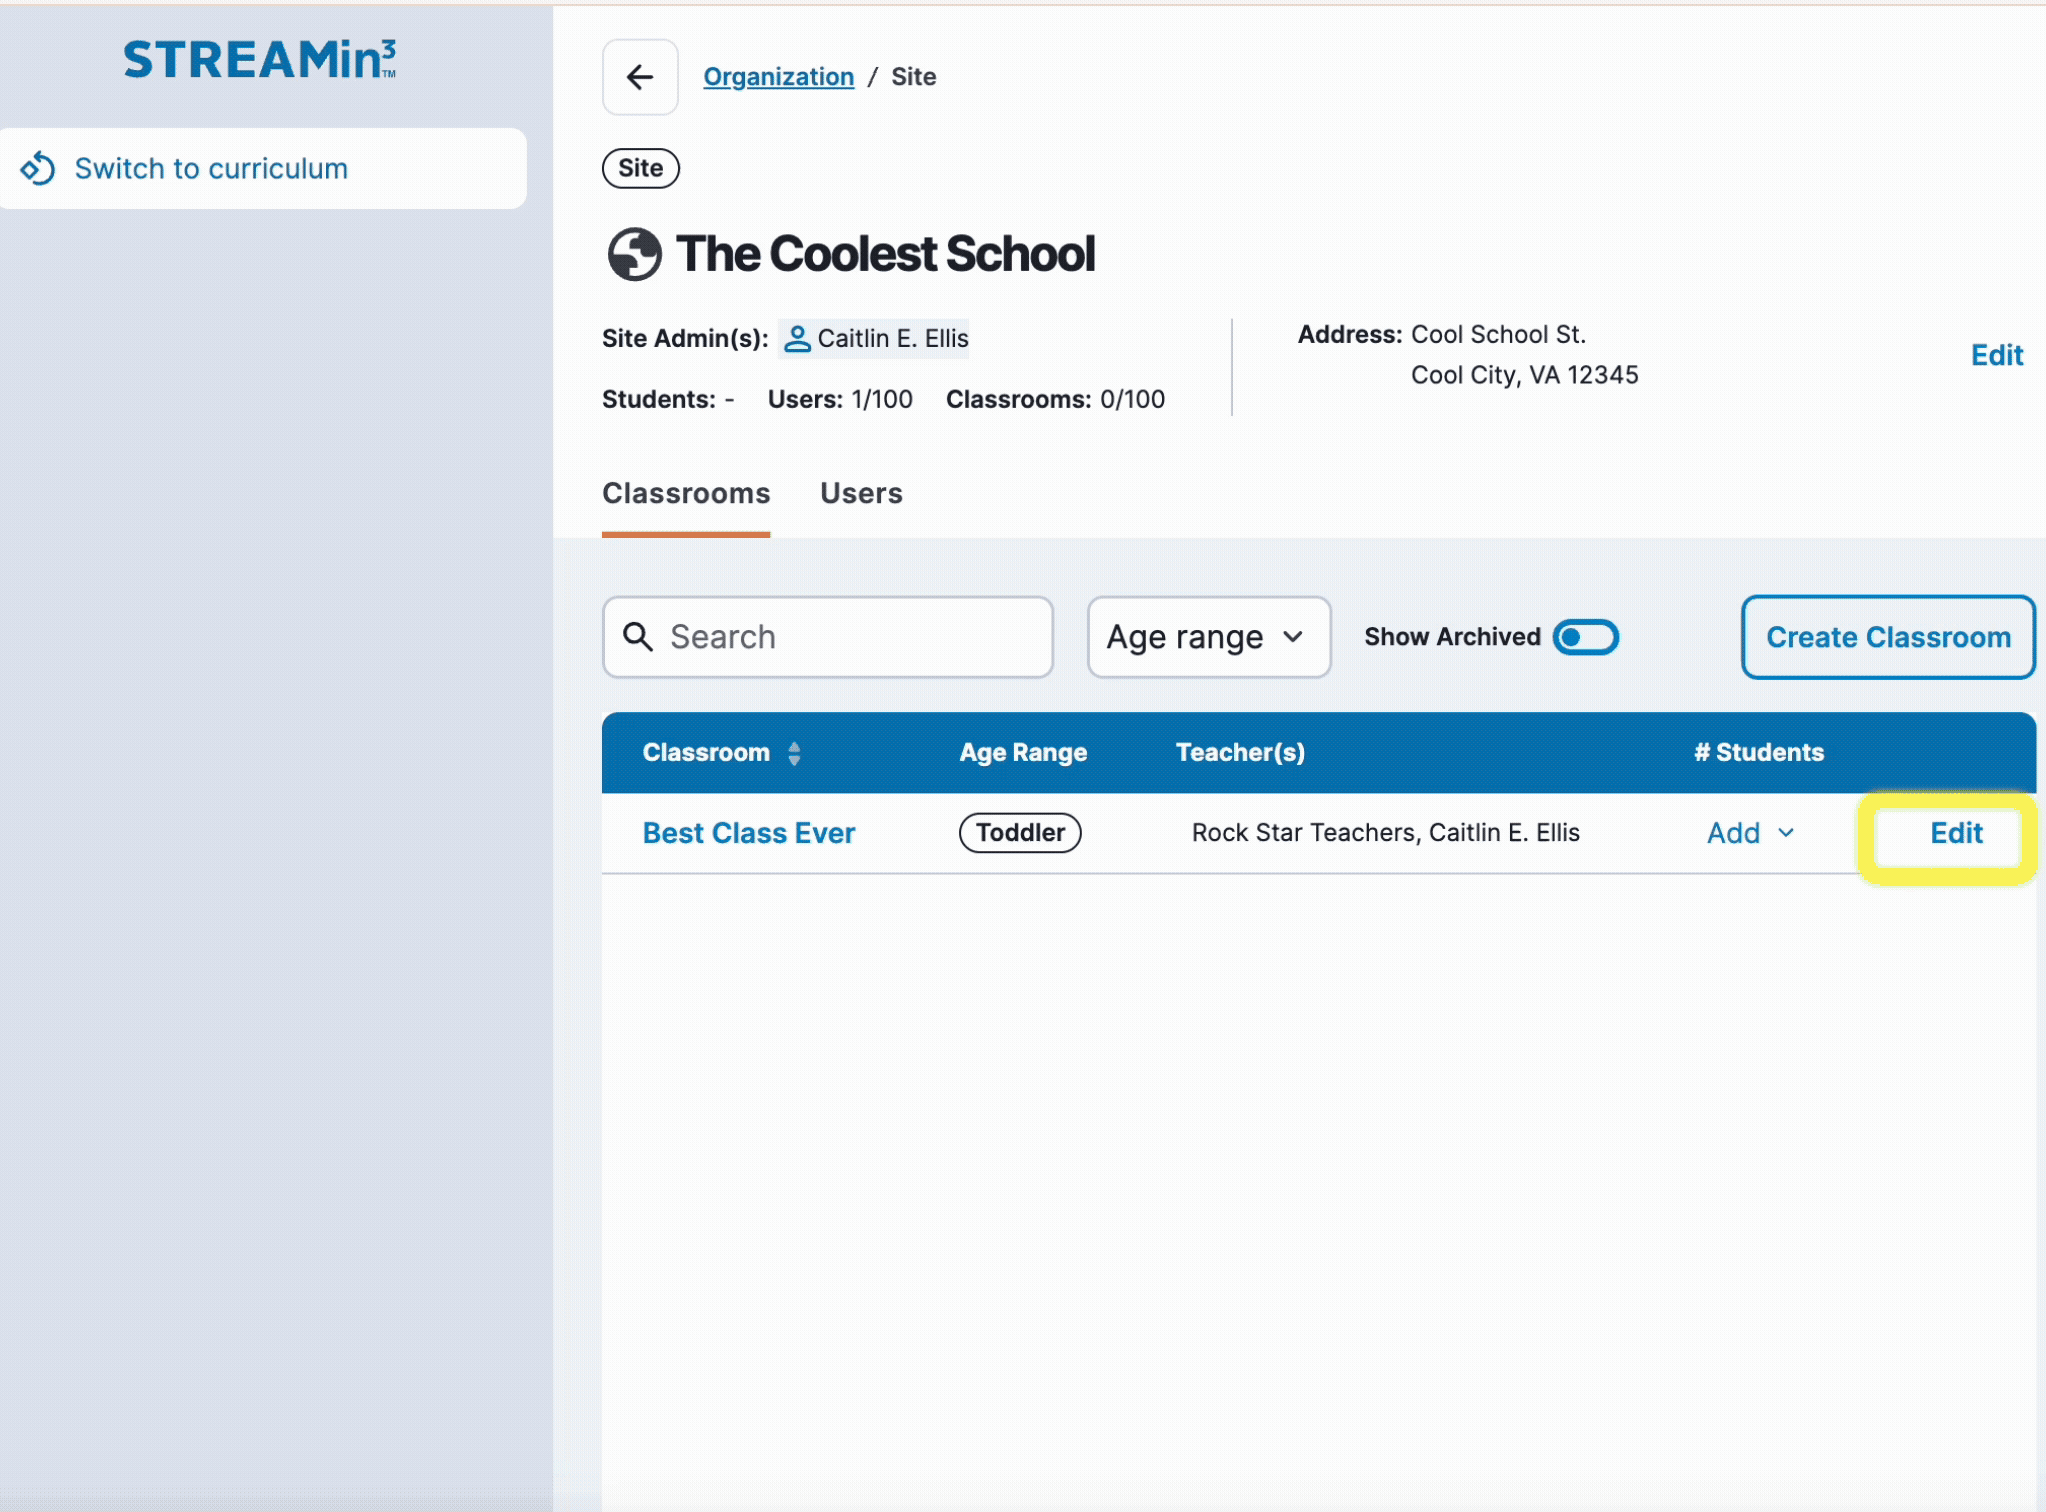Click Create Classroom button
This screenshot has width=2046, height=1512.
pos(1888,637)
